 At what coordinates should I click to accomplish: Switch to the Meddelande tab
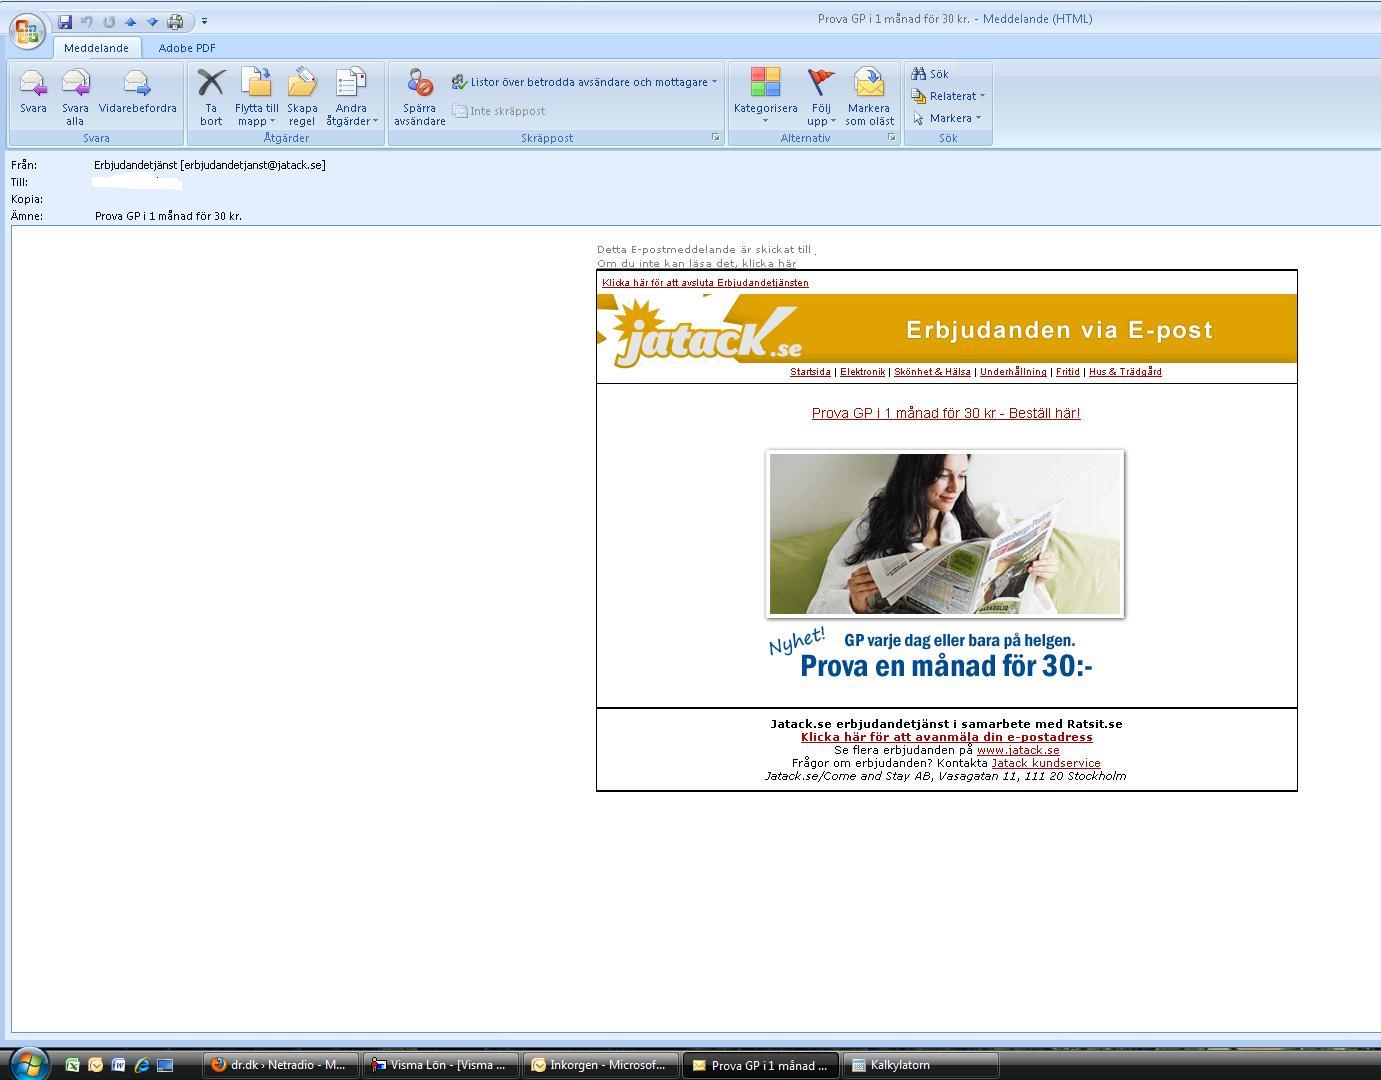click(96, 48)
